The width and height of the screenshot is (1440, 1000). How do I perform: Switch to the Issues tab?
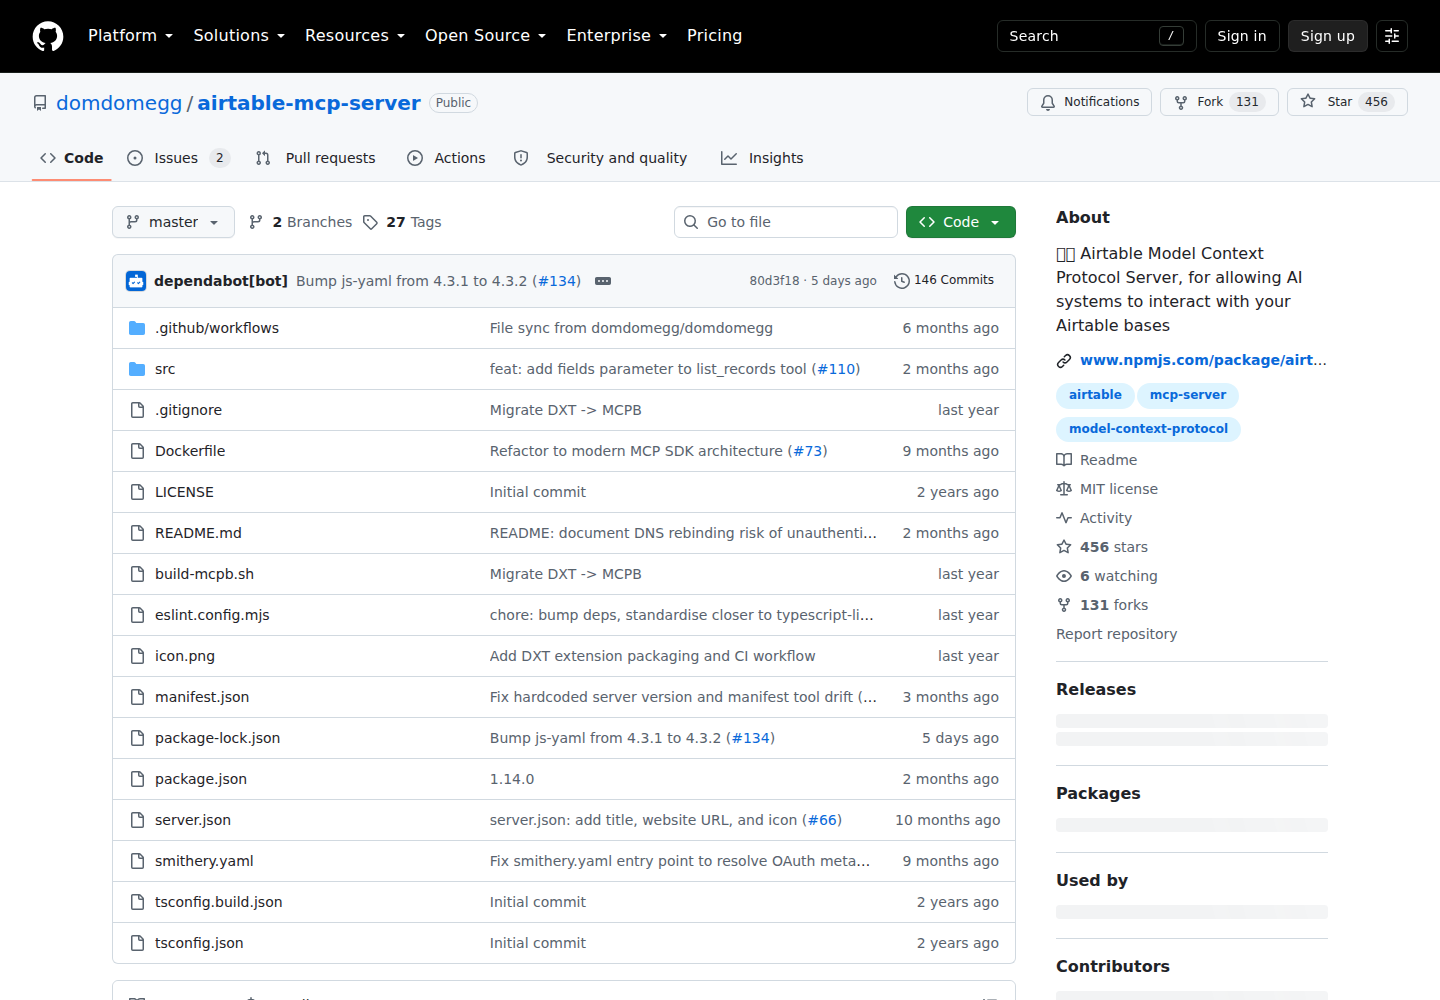(179, 158)
